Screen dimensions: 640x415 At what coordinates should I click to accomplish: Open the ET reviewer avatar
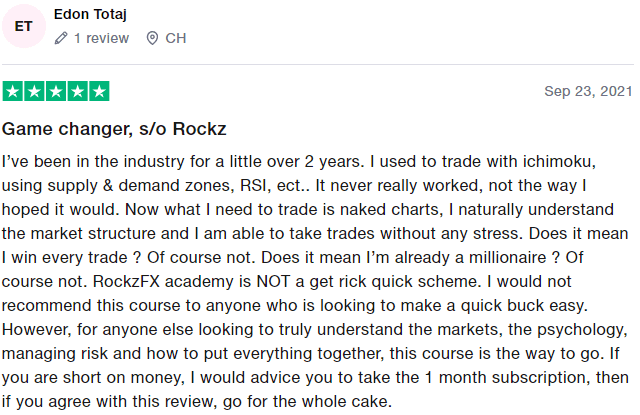coord(24,26)
